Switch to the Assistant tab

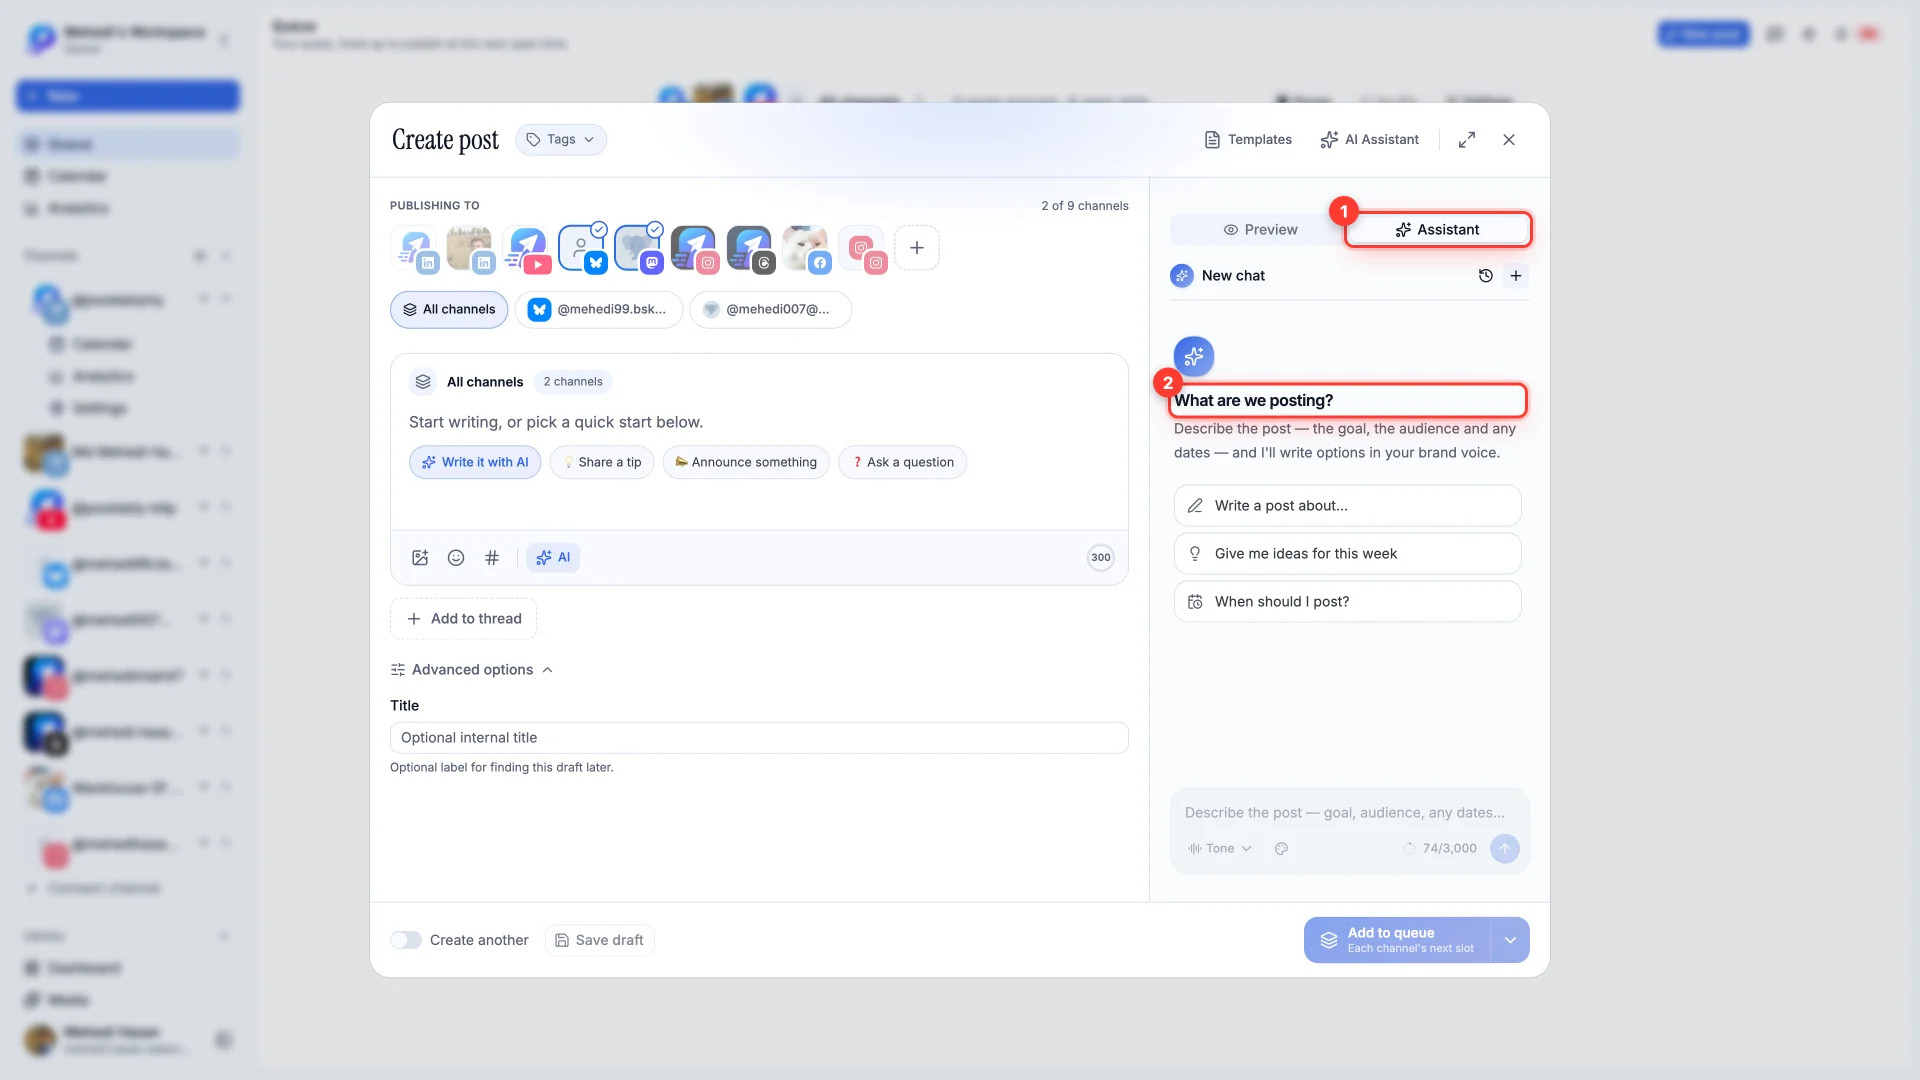click(x=1437, y=230)
